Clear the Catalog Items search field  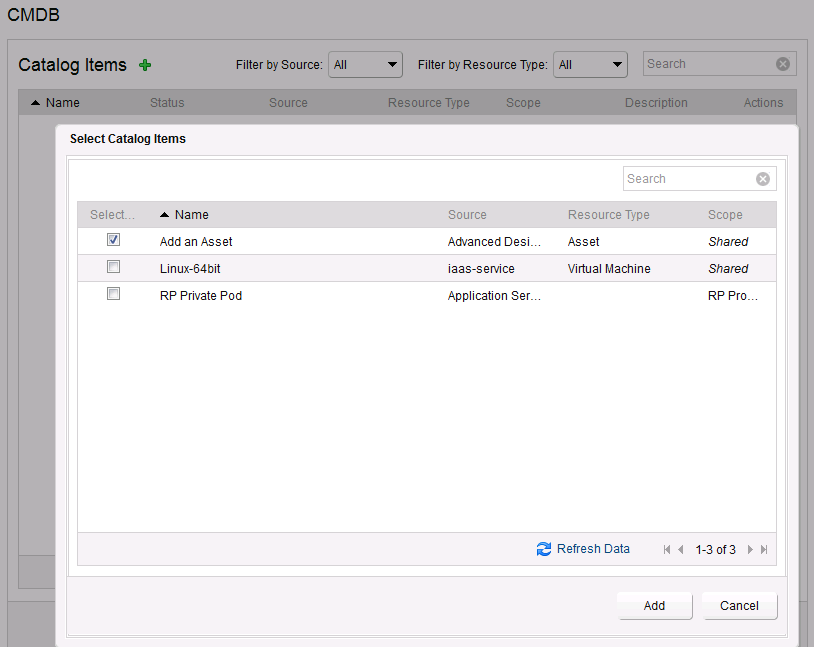coord(783,64)
